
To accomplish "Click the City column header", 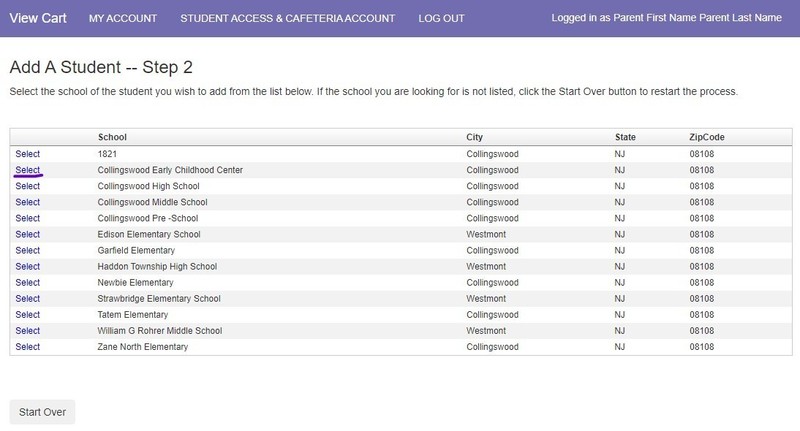I will [x=474, y=137].
